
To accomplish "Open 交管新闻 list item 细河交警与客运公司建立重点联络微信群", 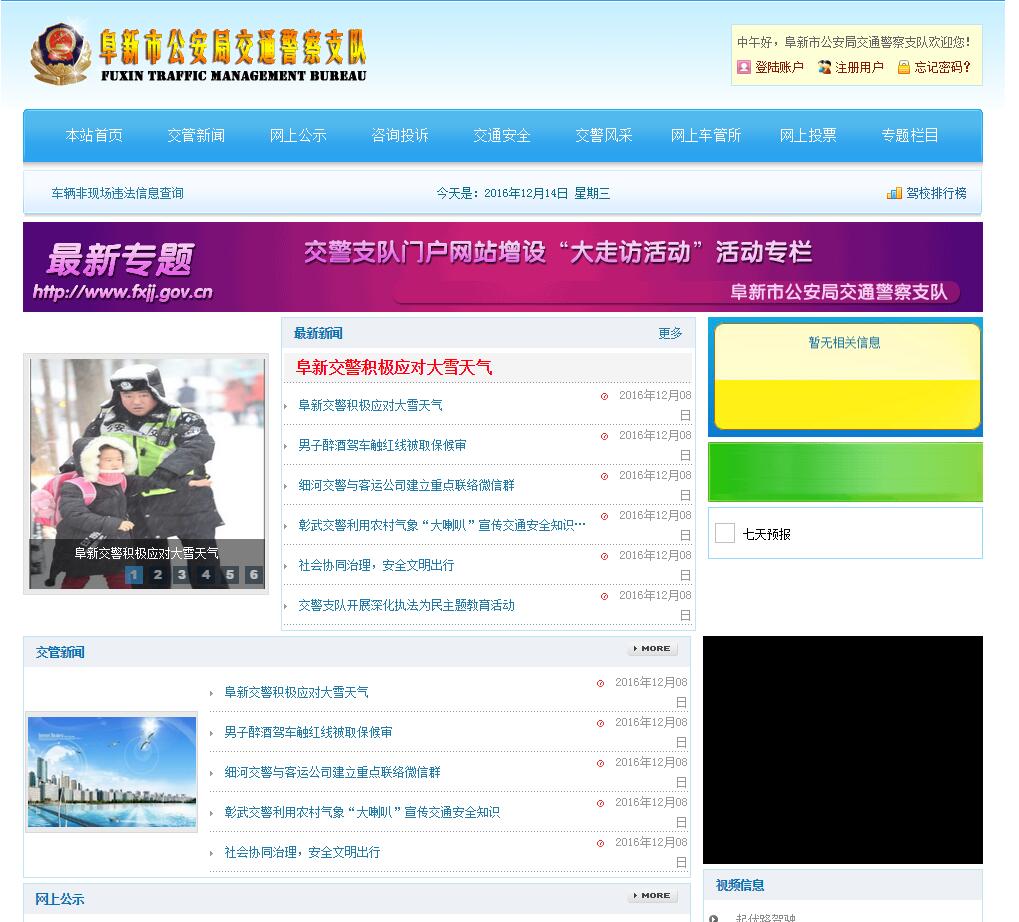I will point(332,773).
